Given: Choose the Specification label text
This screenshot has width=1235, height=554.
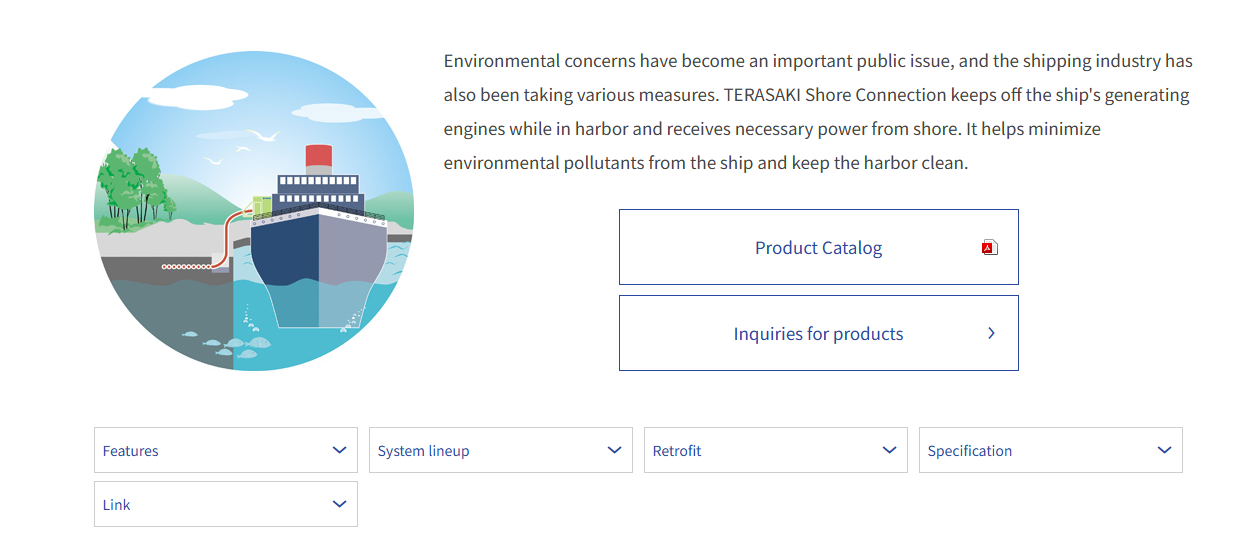Looking at the screenshot, I should [x=969, y=451].
